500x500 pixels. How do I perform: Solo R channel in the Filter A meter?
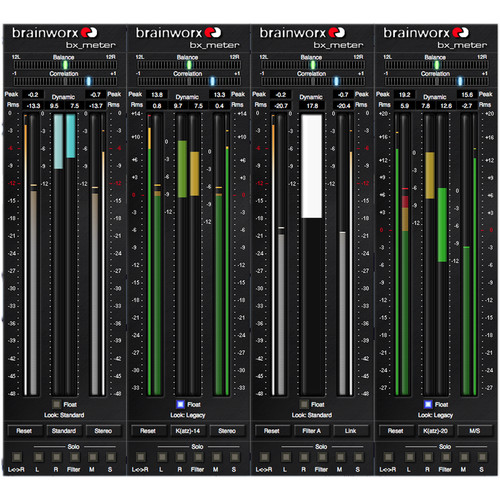[x=304, y=457]
